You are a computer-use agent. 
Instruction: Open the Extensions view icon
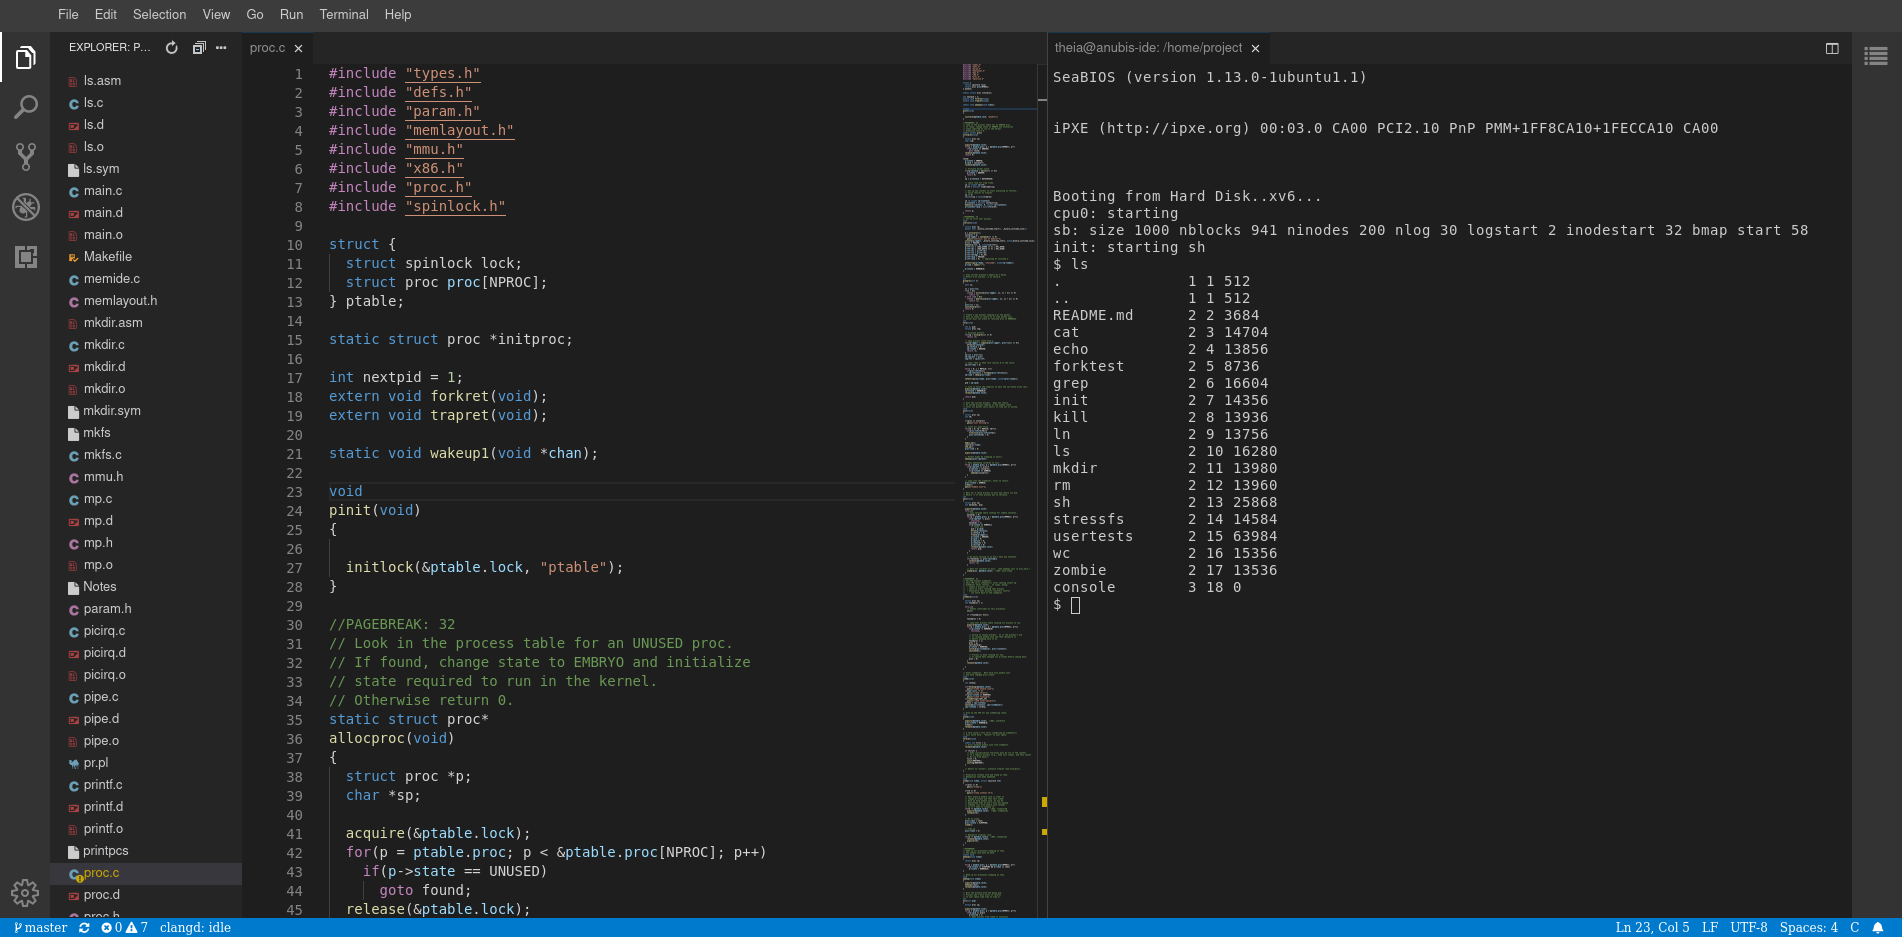point(26,257)
